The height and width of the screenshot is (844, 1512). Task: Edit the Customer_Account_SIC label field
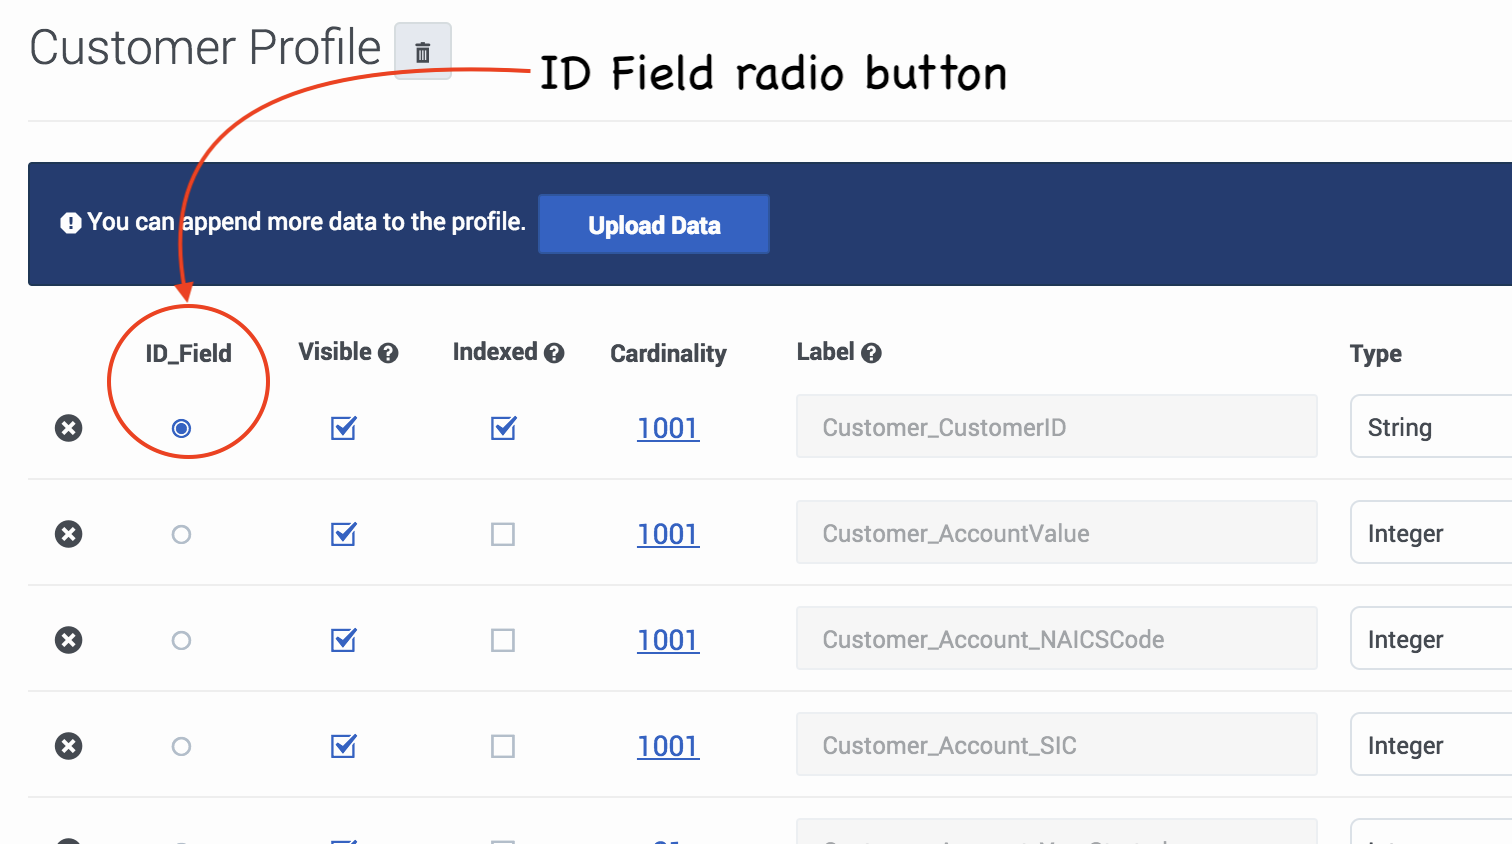click(x=1057, y=745)
